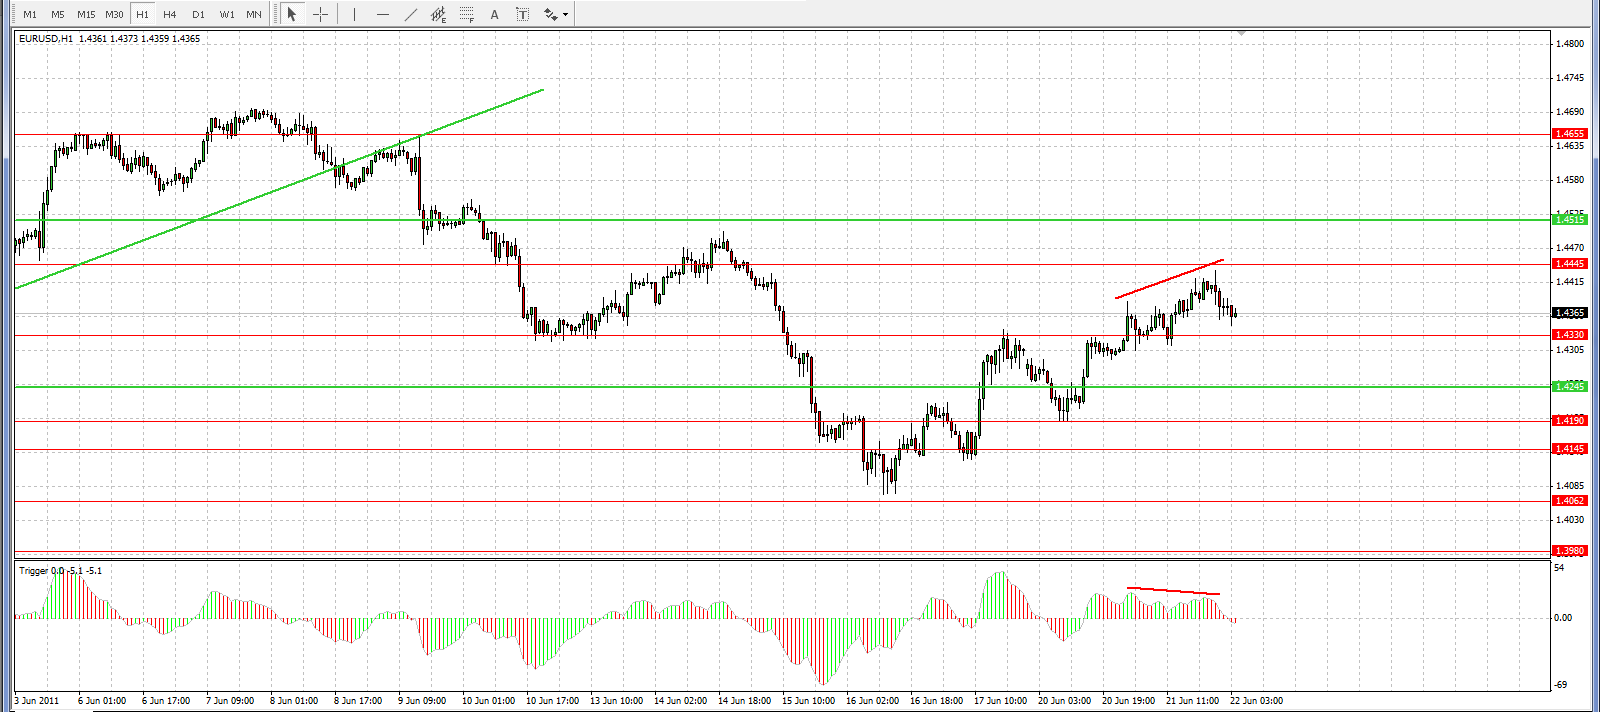
Task: Click the red 1.4062 price label
Action: point(1569,501)
